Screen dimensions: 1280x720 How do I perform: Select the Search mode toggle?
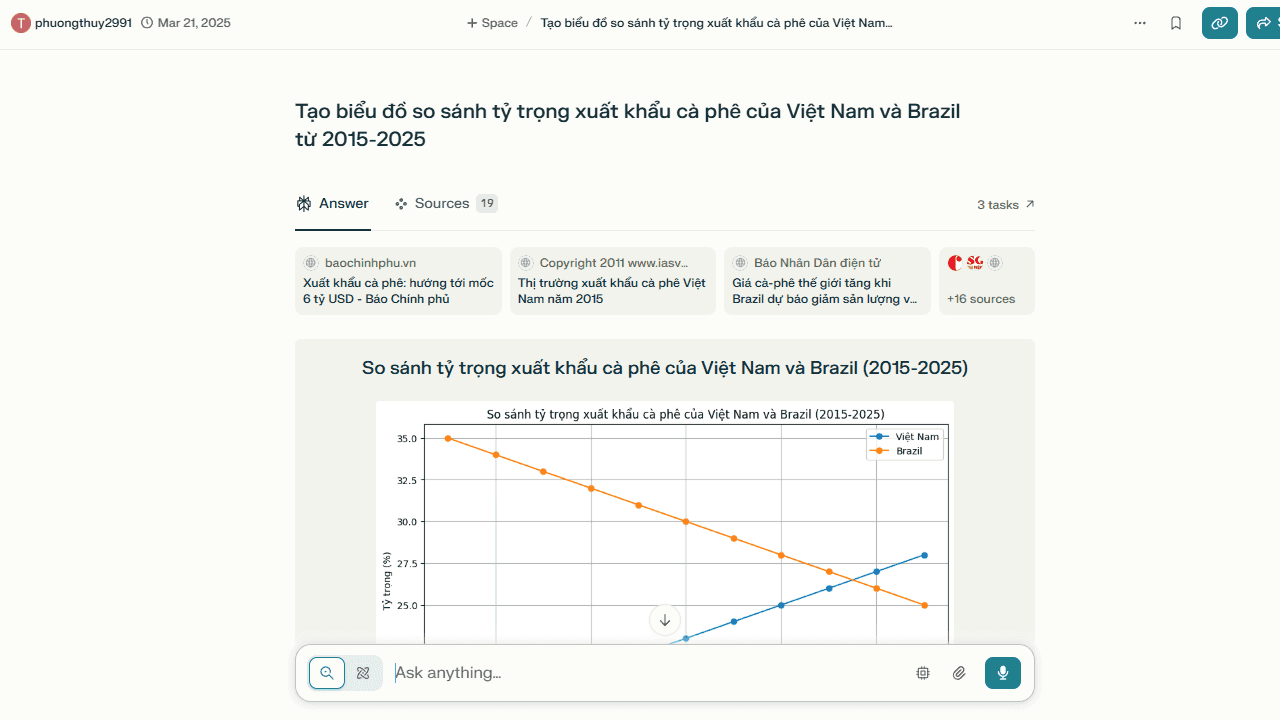pos(327,673)
